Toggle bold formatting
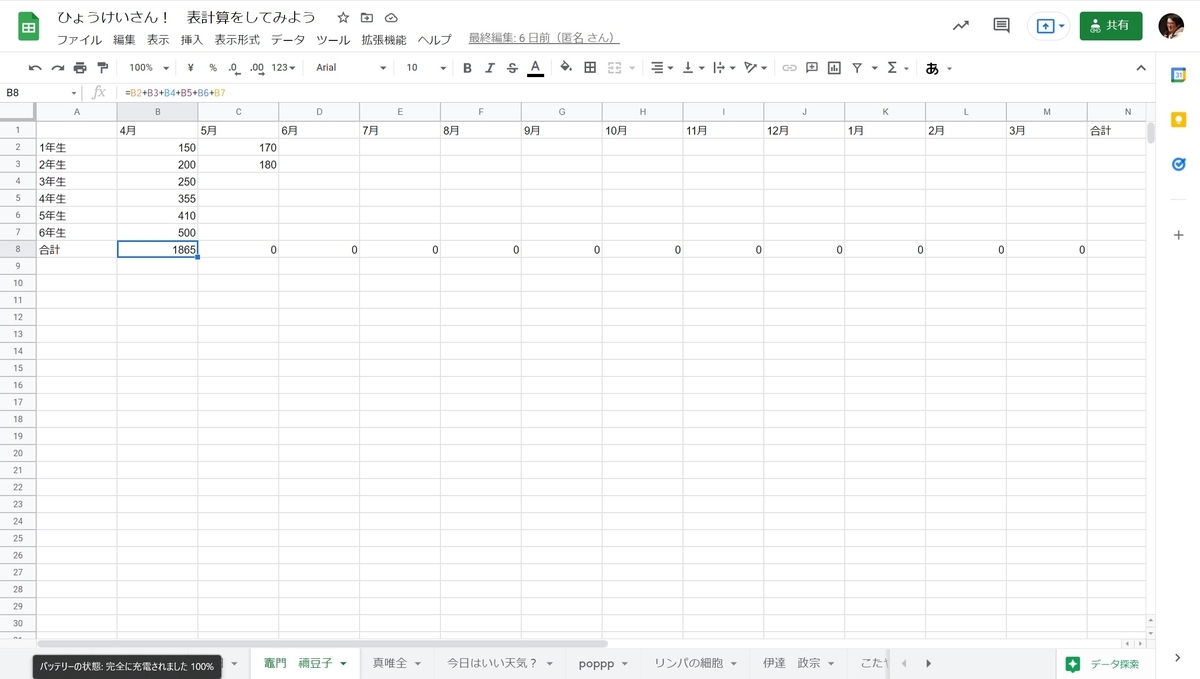This screenshot has height=679, width=1200. point(467,67)
